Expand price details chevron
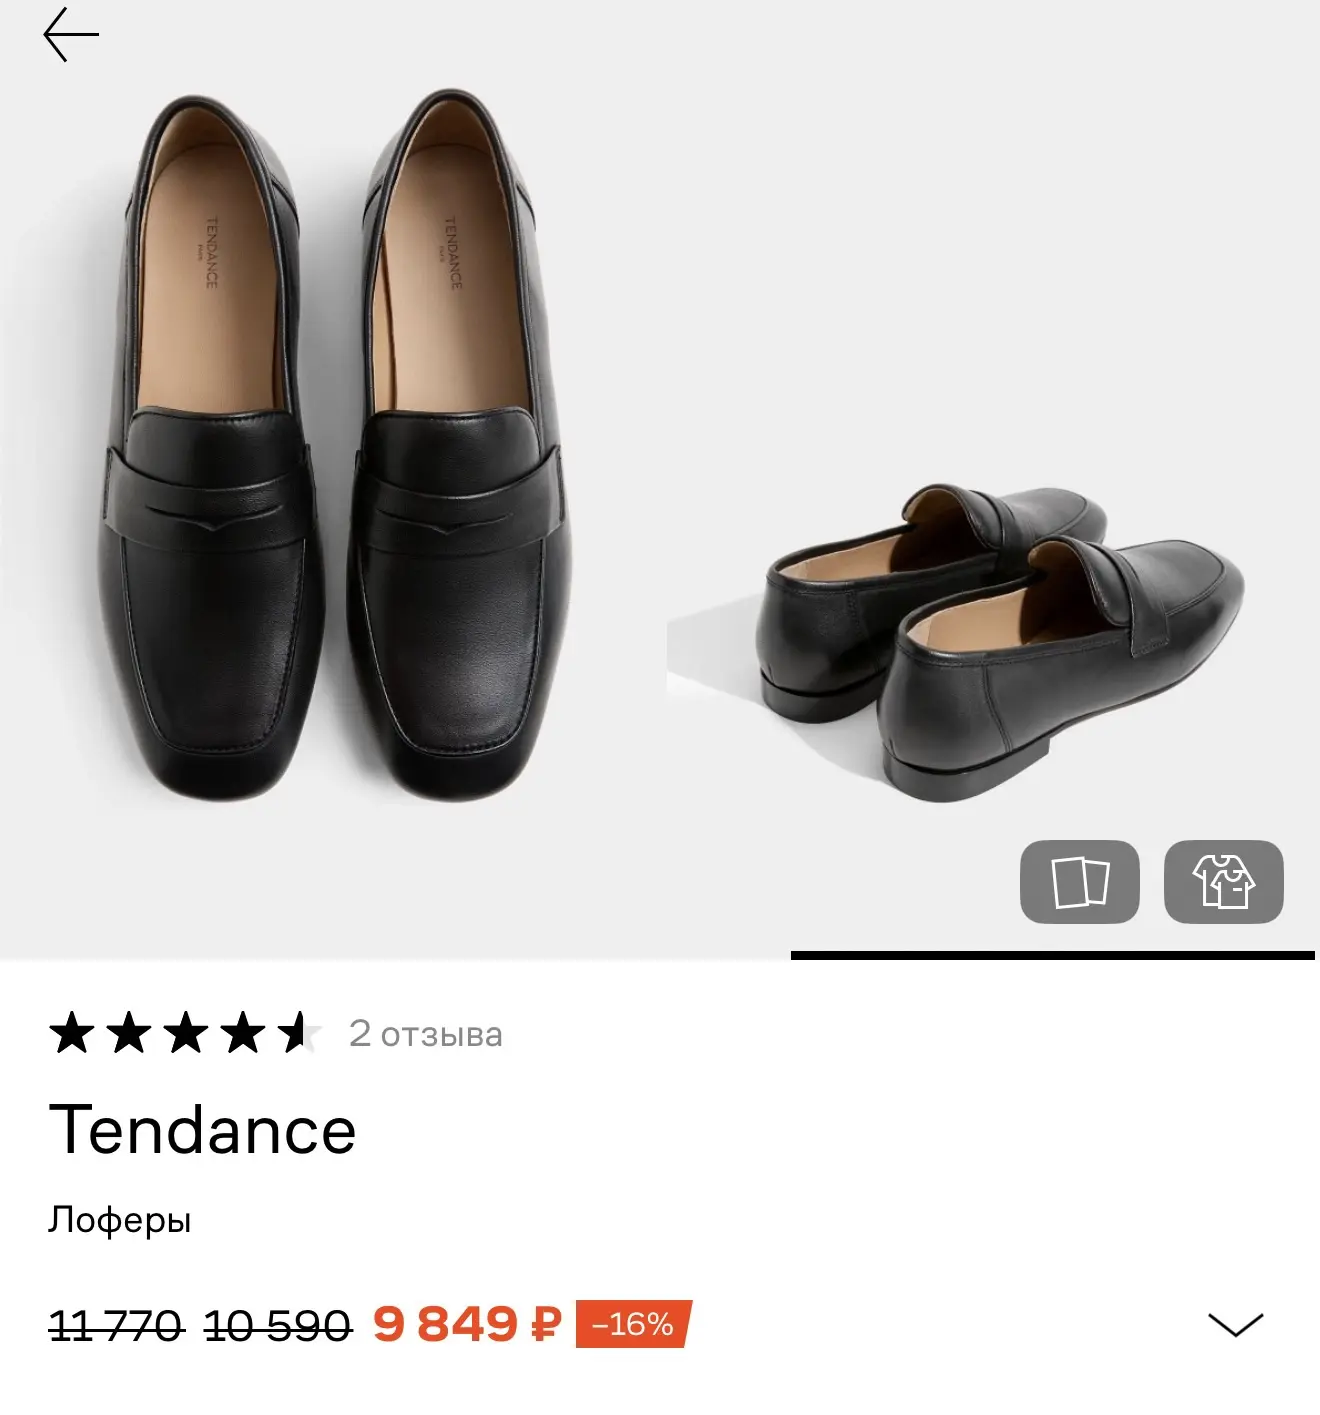 point(1236,1325)
